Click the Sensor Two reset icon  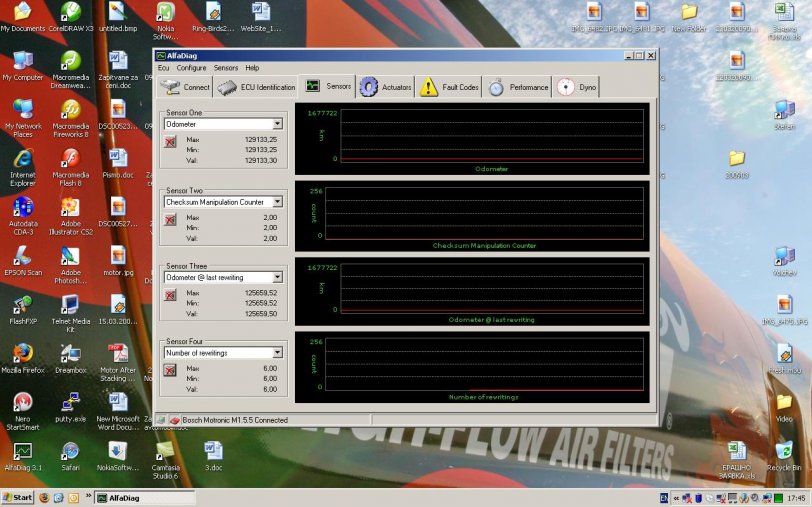tap(170, 221)
